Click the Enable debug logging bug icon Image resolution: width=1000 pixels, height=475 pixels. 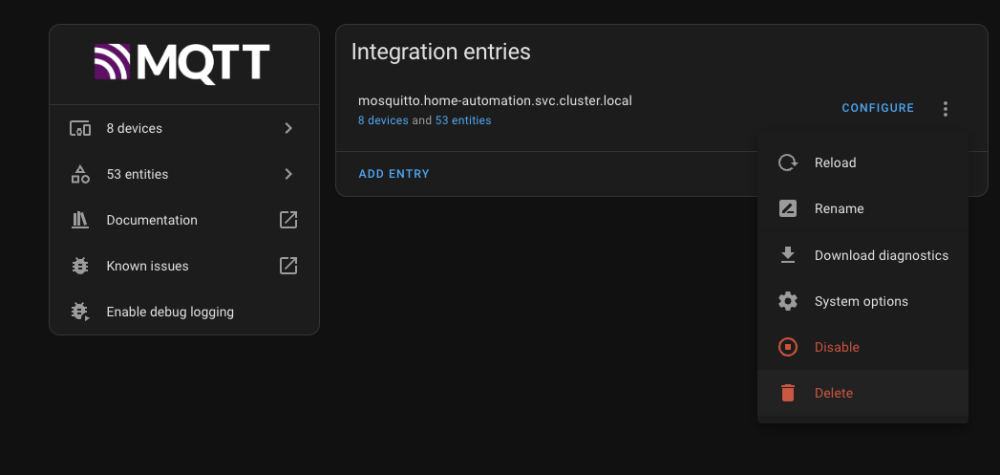click(80, 312)
